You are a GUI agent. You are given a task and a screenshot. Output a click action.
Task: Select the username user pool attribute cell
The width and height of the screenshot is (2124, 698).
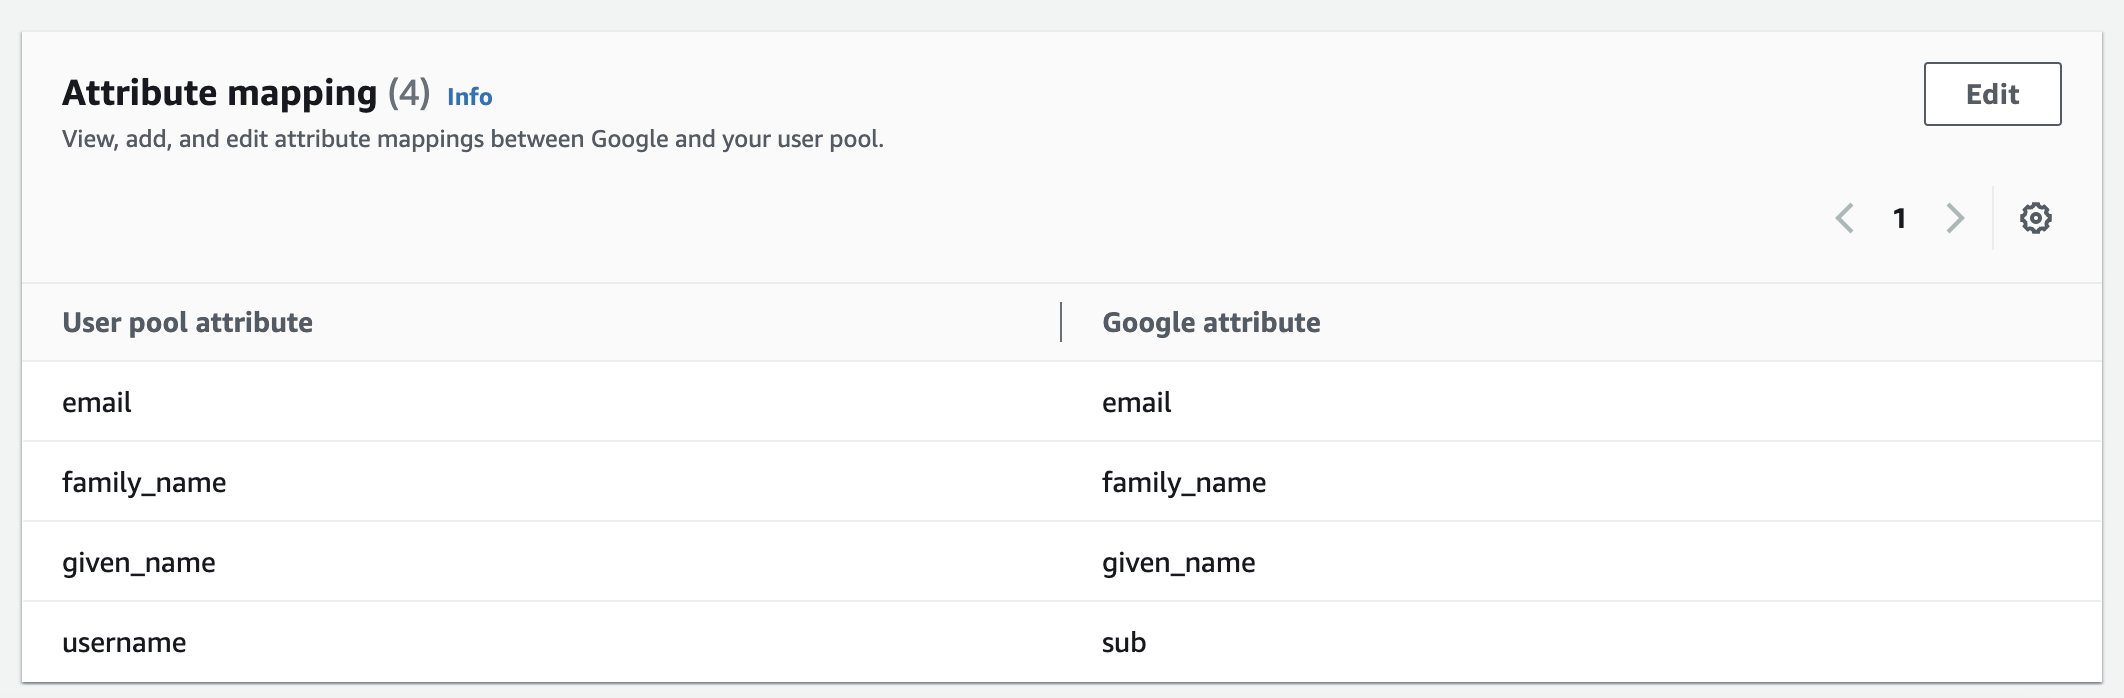(124, 642)
